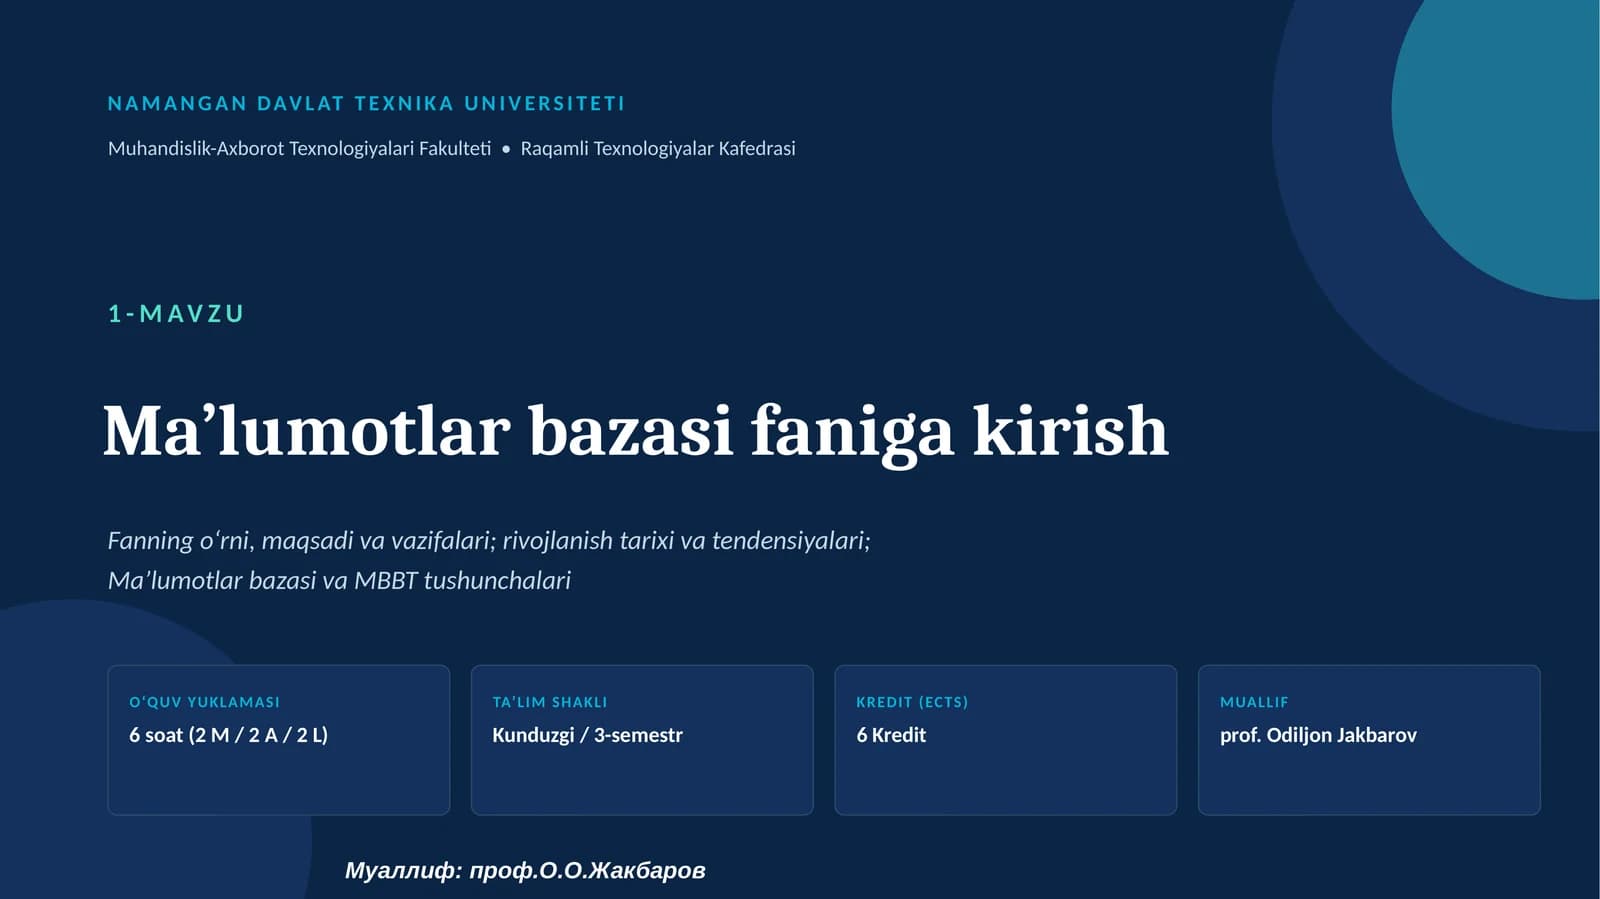Click the title 'Ma'lumotlar bazasi faniga kirish'

click(636, 432)
